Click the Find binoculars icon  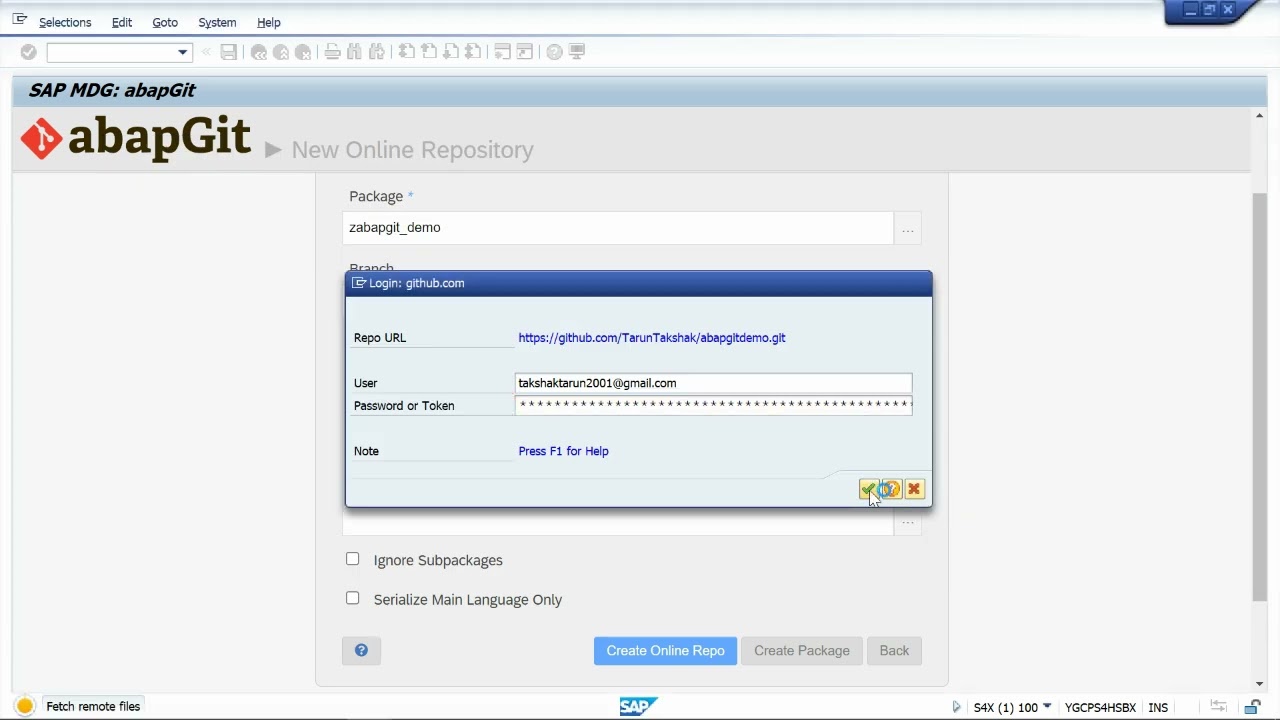(x=354, y=52)
